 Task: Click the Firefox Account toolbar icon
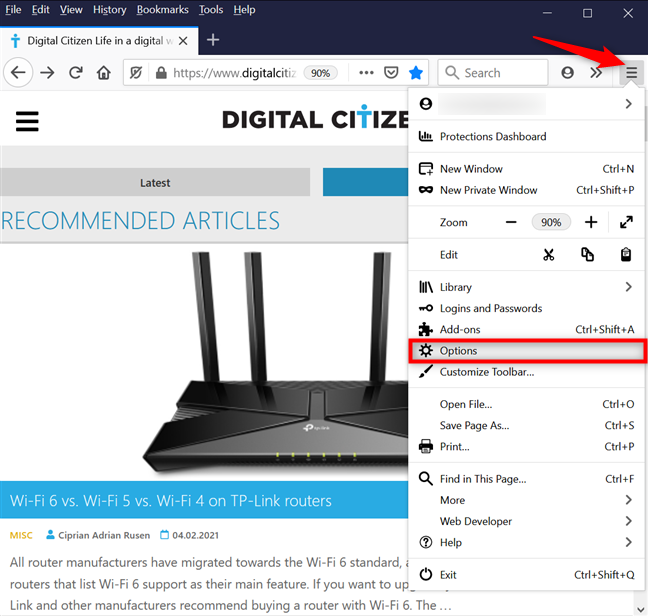tap(567, 73)
